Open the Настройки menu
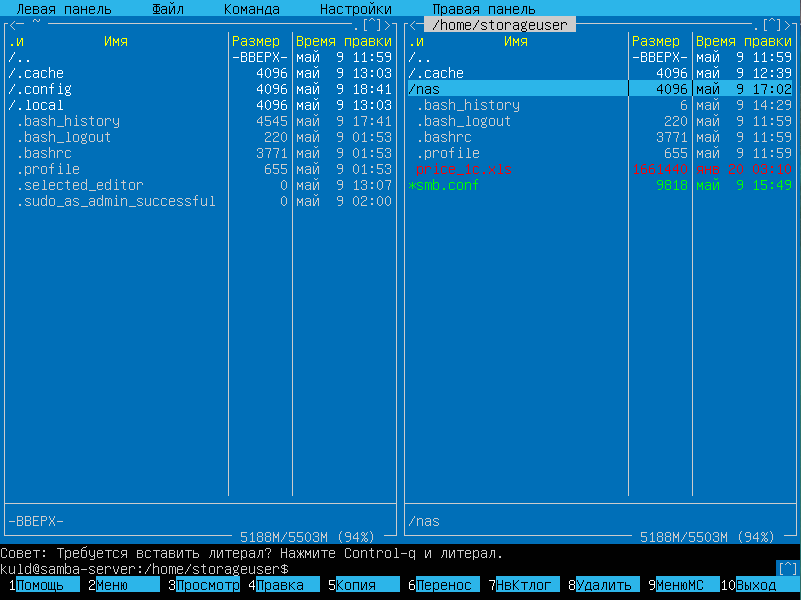Viewport: 801px width, 600px height. tap(355, 9)
